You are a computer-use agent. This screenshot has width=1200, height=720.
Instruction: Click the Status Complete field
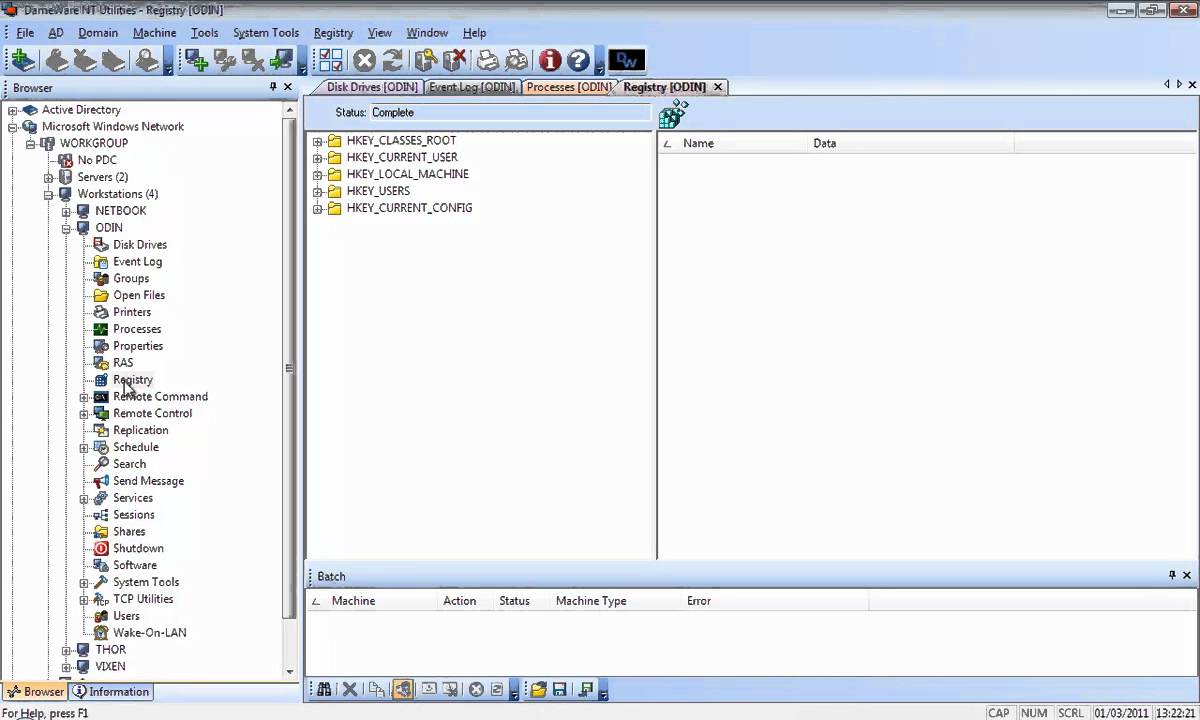coord(510,113)
